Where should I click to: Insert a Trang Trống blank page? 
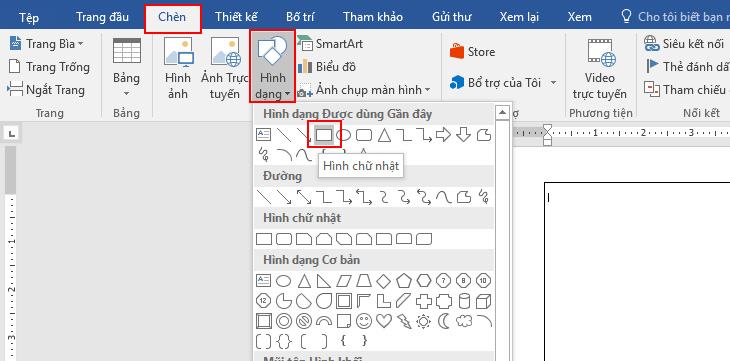pos(49,67)
